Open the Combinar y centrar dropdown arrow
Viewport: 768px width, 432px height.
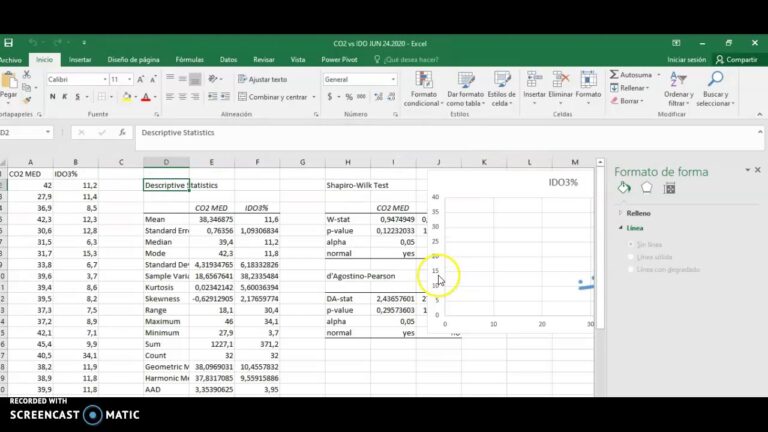point(314,97)
